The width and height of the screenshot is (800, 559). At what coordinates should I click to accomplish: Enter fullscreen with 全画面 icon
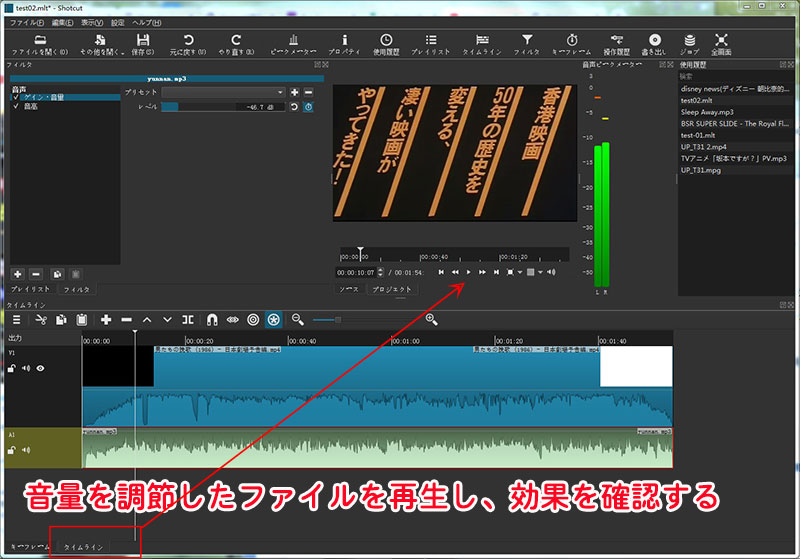pyautogui.click(x=721, y=40)
